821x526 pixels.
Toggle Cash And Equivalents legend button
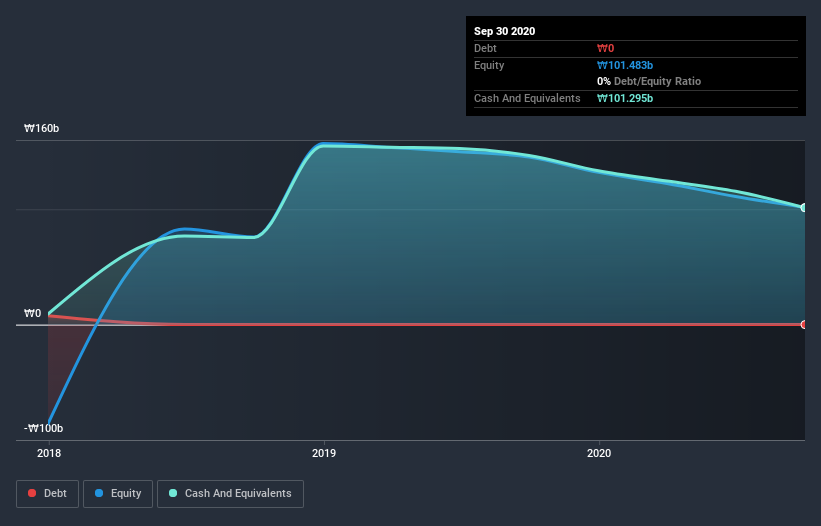pyautogui.click(x=230, y=494)
